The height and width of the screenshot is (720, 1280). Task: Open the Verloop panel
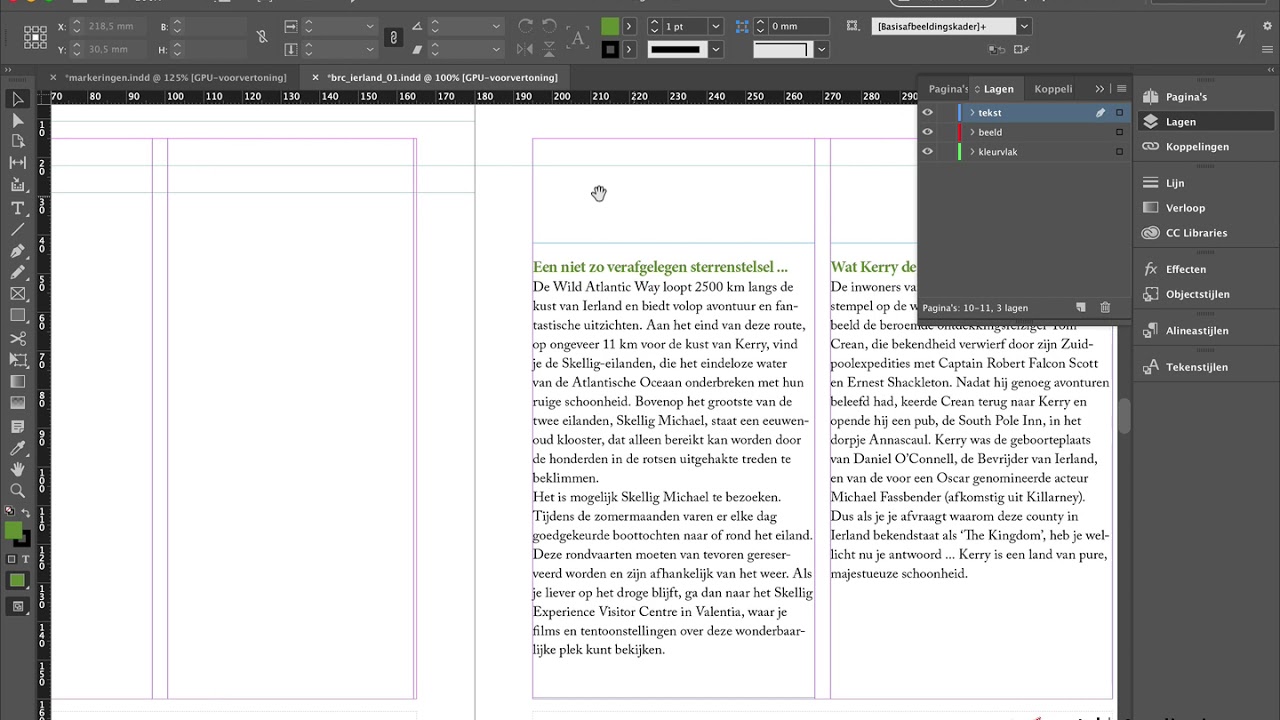[1185, 208]
